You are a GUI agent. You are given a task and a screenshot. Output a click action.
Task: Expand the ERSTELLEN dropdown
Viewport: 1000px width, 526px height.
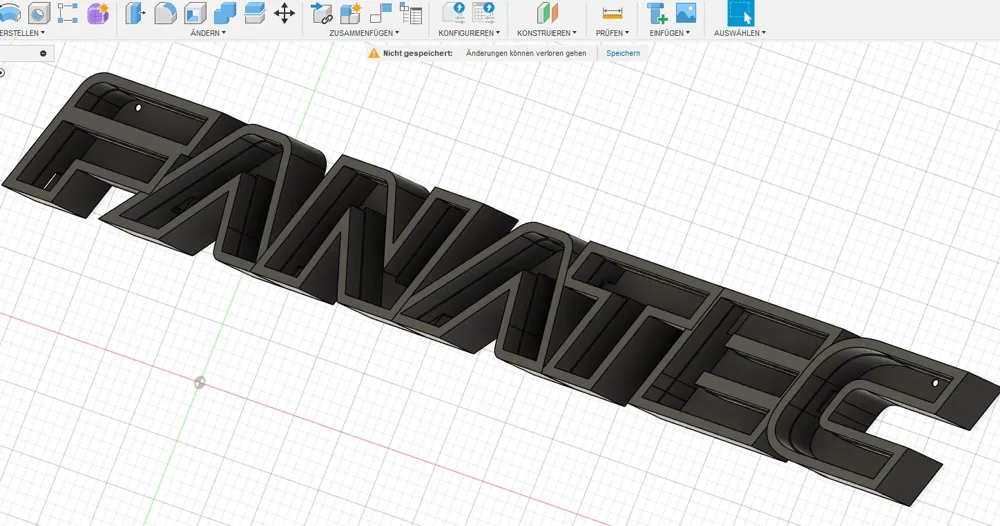[22, 33]
